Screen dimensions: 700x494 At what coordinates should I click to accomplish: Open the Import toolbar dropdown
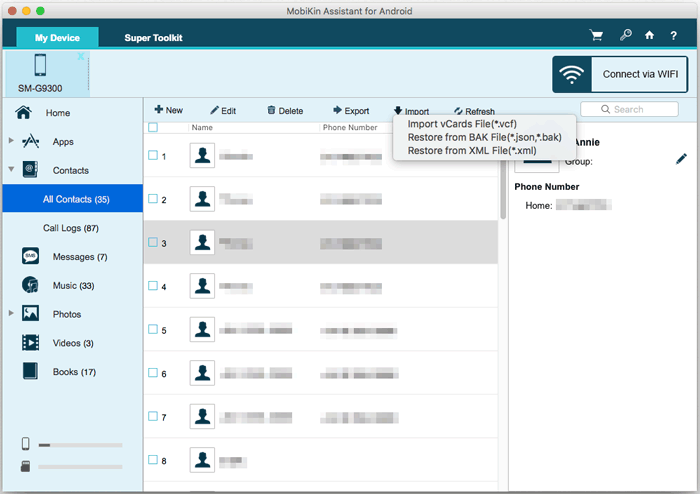click(411, 111)
